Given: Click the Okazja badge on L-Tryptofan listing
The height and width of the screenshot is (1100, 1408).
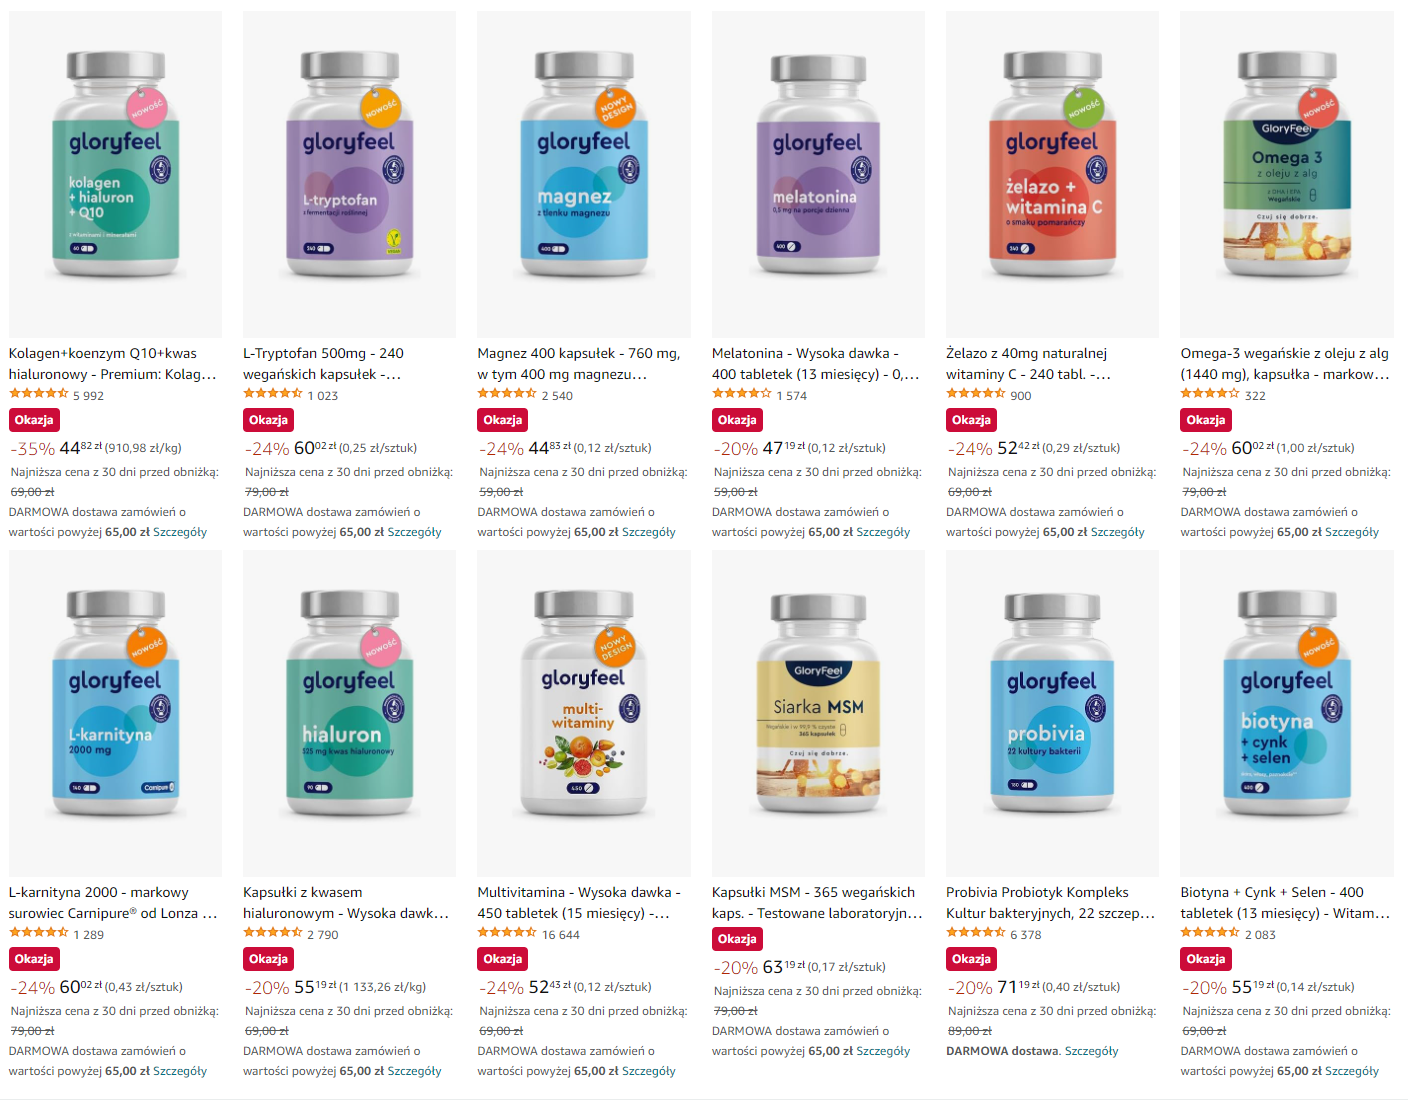Looking at the screenshot, I should coord(268,420).
